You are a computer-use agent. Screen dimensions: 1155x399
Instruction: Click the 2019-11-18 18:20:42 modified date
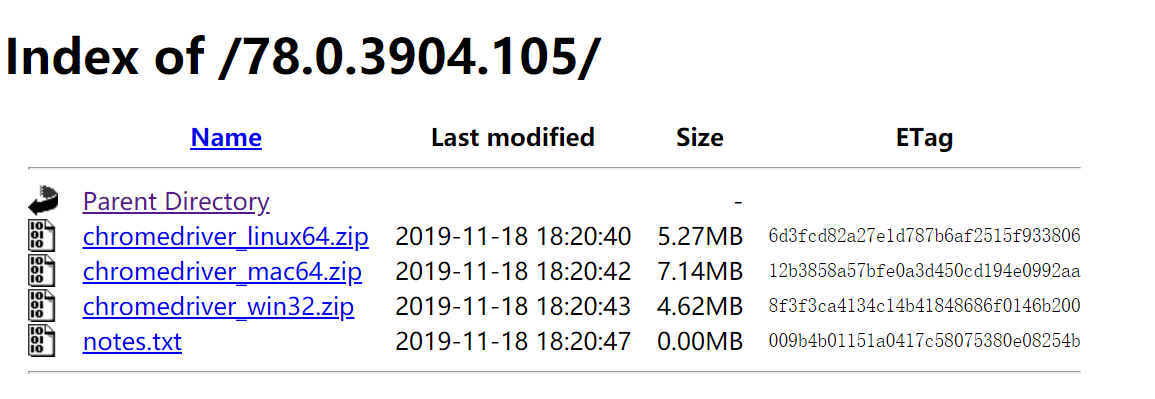click(x=513, y=272)
